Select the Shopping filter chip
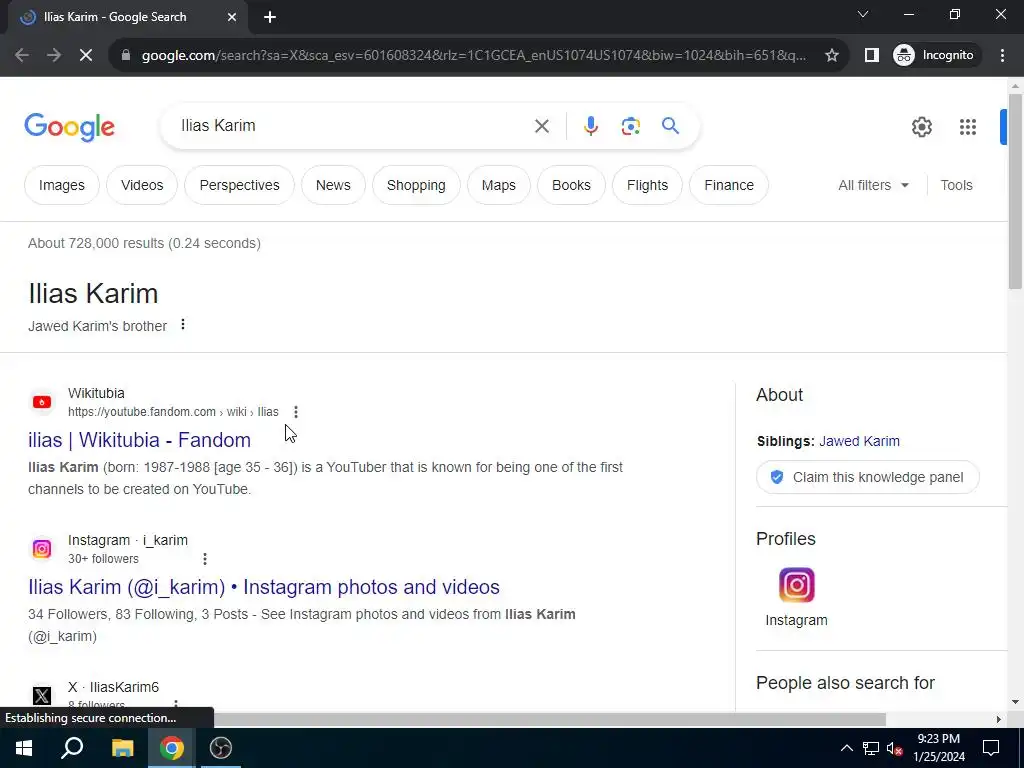 tap(416, 185)
